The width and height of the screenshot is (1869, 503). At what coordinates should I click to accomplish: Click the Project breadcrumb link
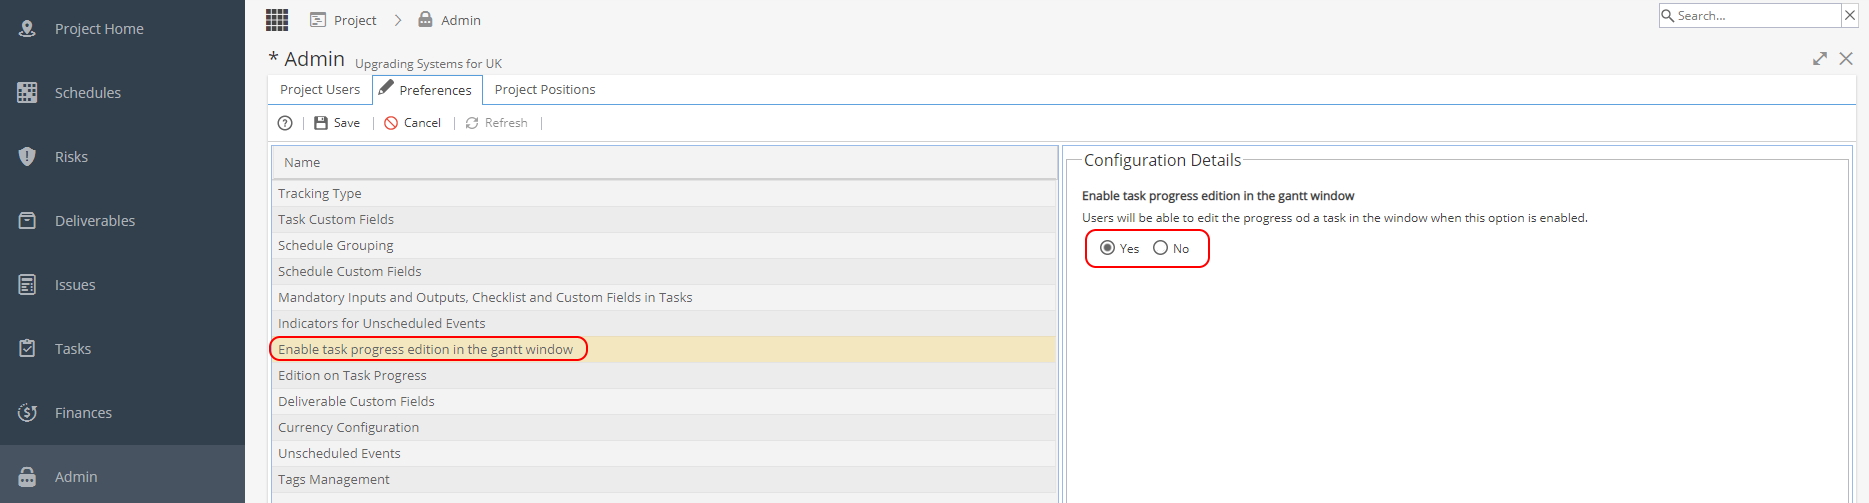[343, 20]
